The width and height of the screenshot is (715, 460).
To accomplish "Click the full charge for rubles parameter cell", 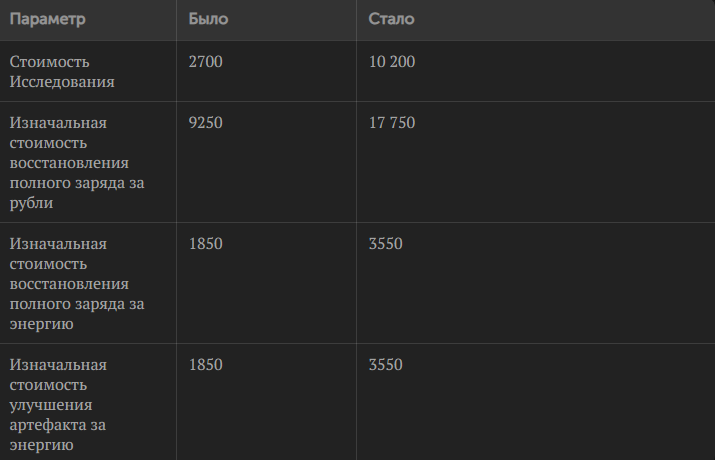I will (73, 162).
